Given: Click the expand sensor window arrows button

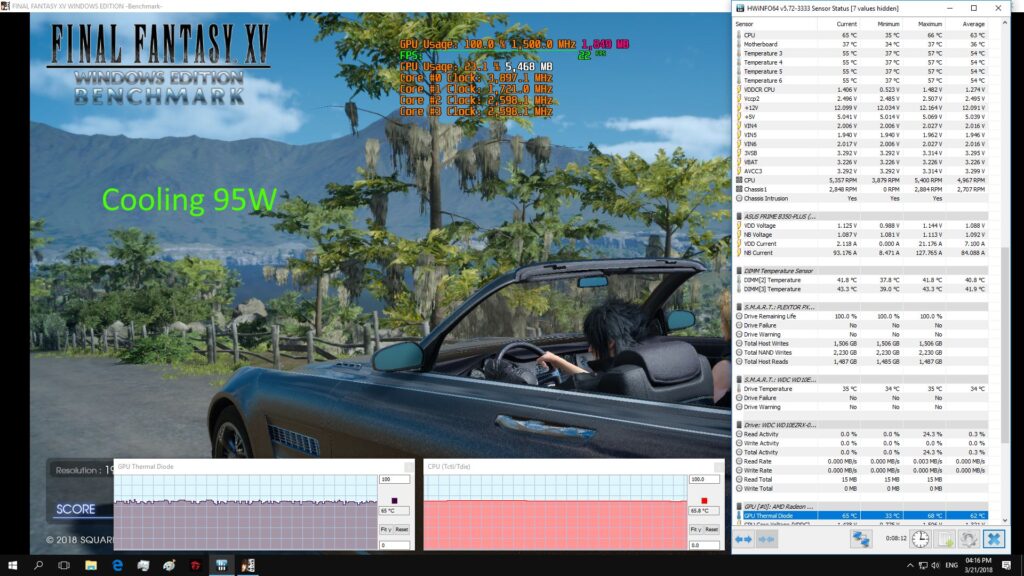Looking at the screenshot, I should (743, 539).
